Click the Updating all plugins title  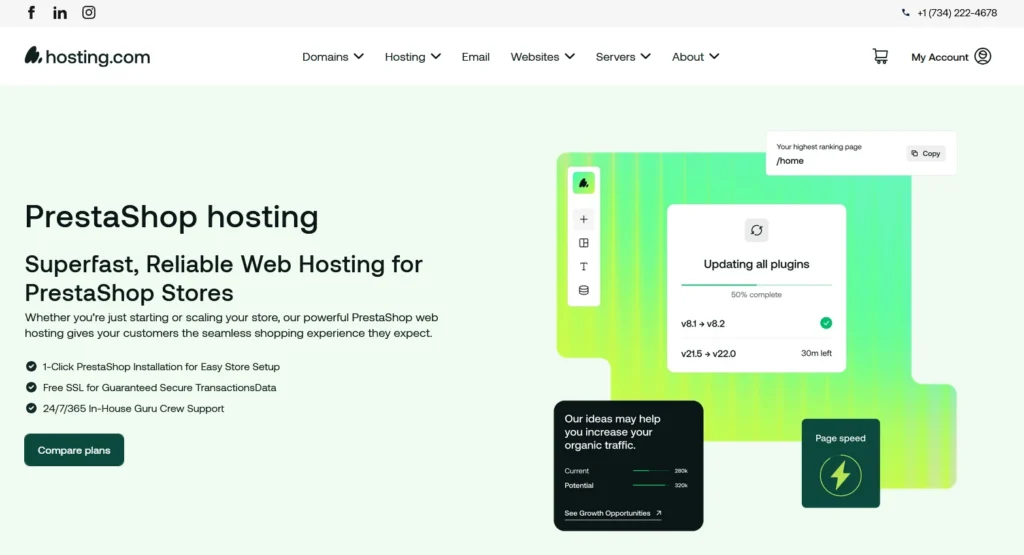(x=756, y=264)
